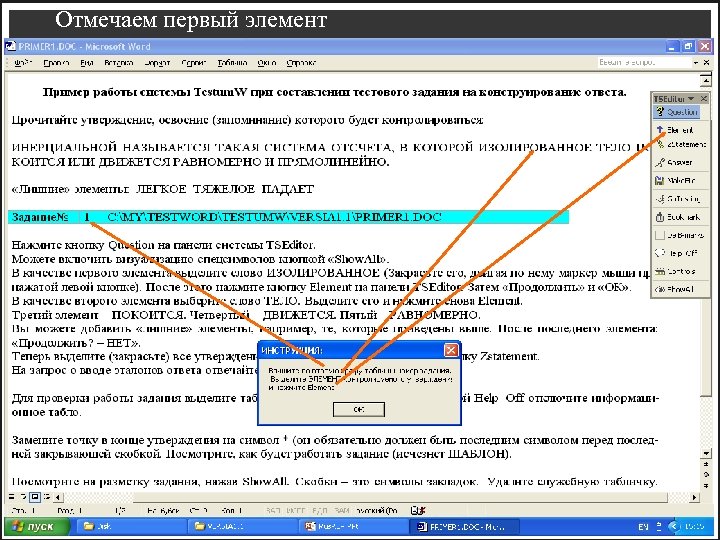Open the Windows Пуск start button
720x540 pixels.
pos(37,526)
